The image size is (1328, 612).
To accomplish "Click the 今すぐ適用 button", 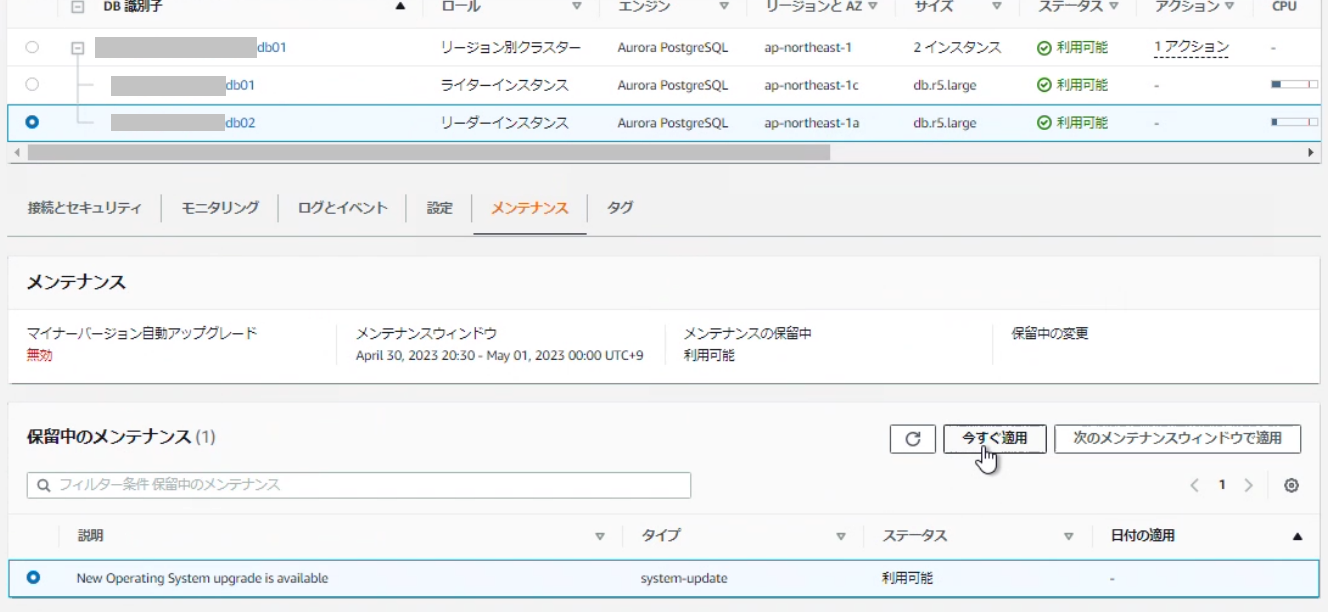I will (x=995, y=438).
